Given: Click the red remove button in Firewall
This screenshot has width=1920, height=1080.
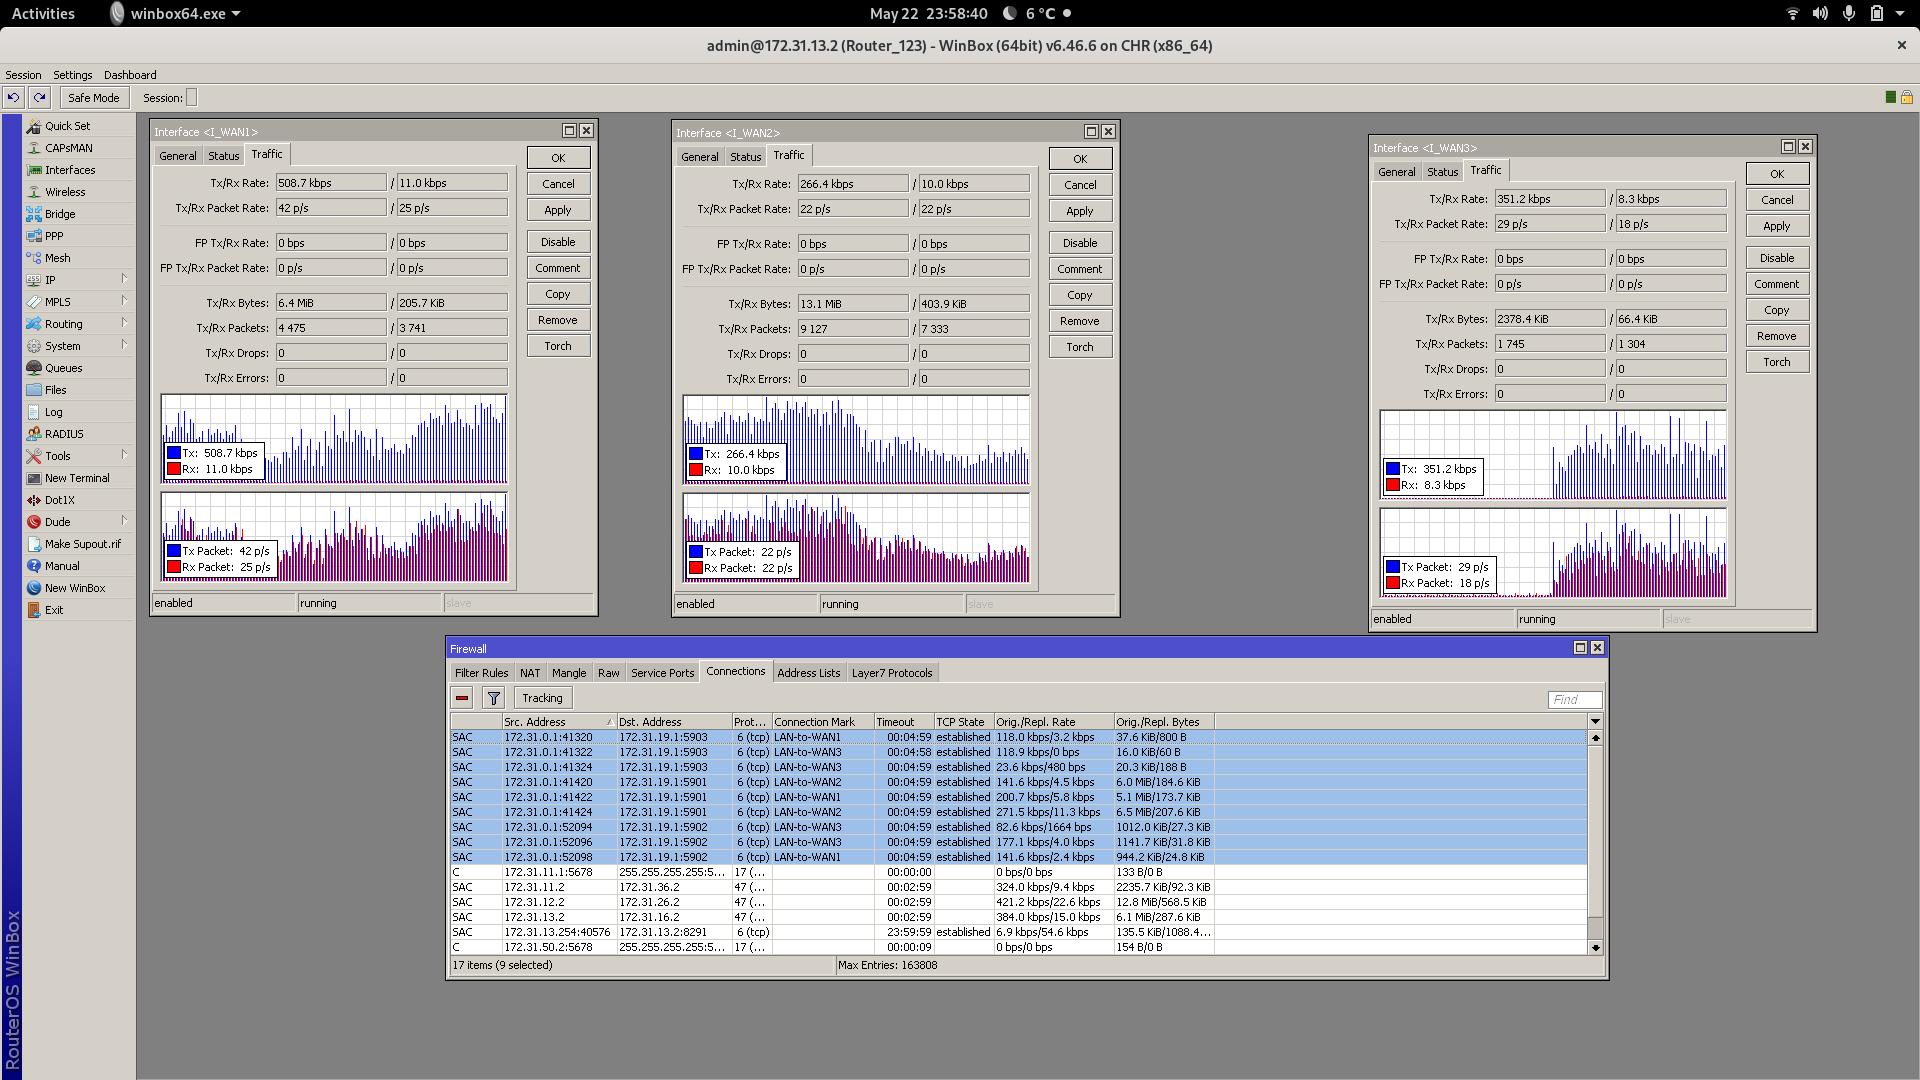Looking at the screenshot, I should coord(462,698).
